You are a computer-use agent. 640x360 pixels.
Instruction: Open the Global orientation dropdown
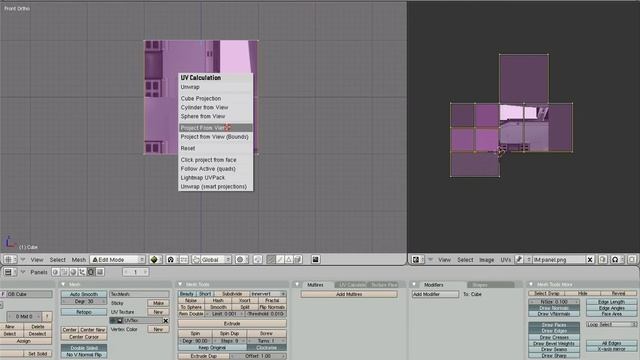click(x=216, y=260)
